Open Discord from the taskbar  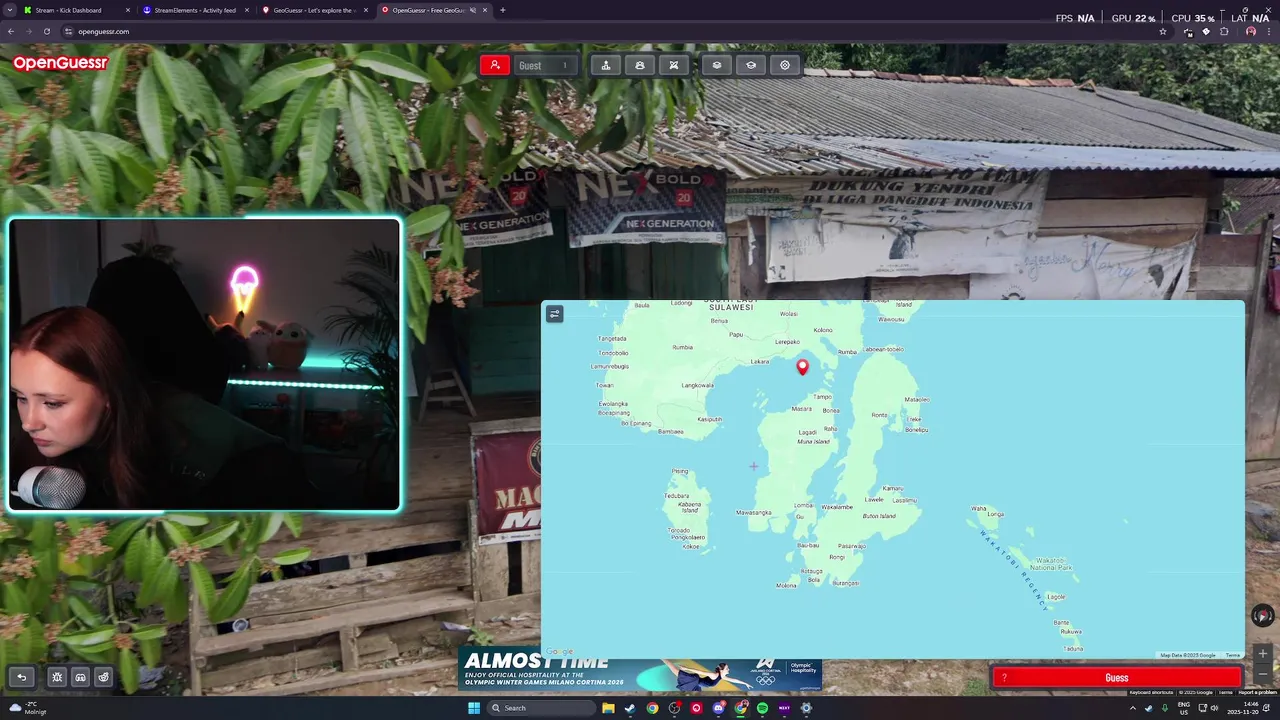coord(718,708)
